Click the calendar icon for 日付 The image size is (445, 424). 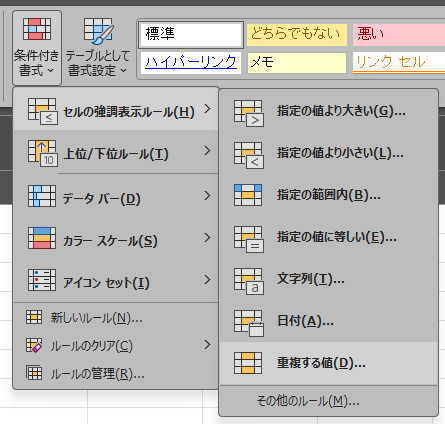tap(249, 324)
